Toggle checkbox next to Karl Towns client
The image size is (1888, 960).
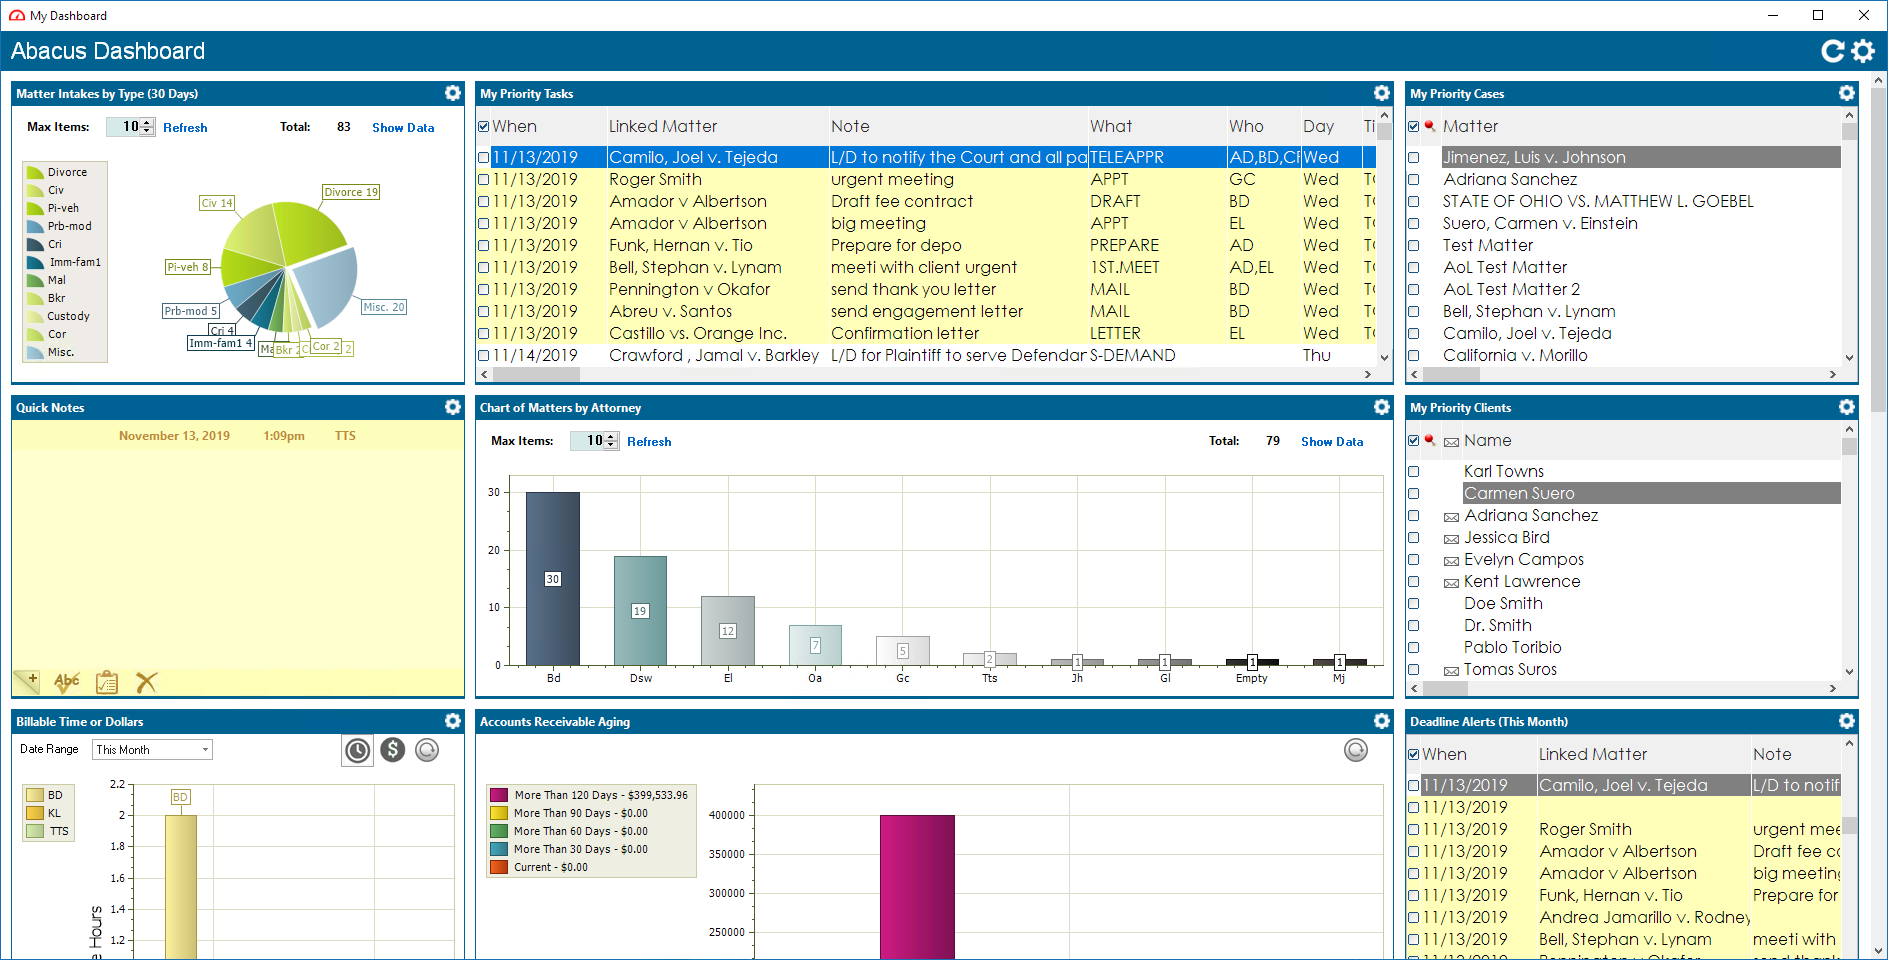(1414, 472)
